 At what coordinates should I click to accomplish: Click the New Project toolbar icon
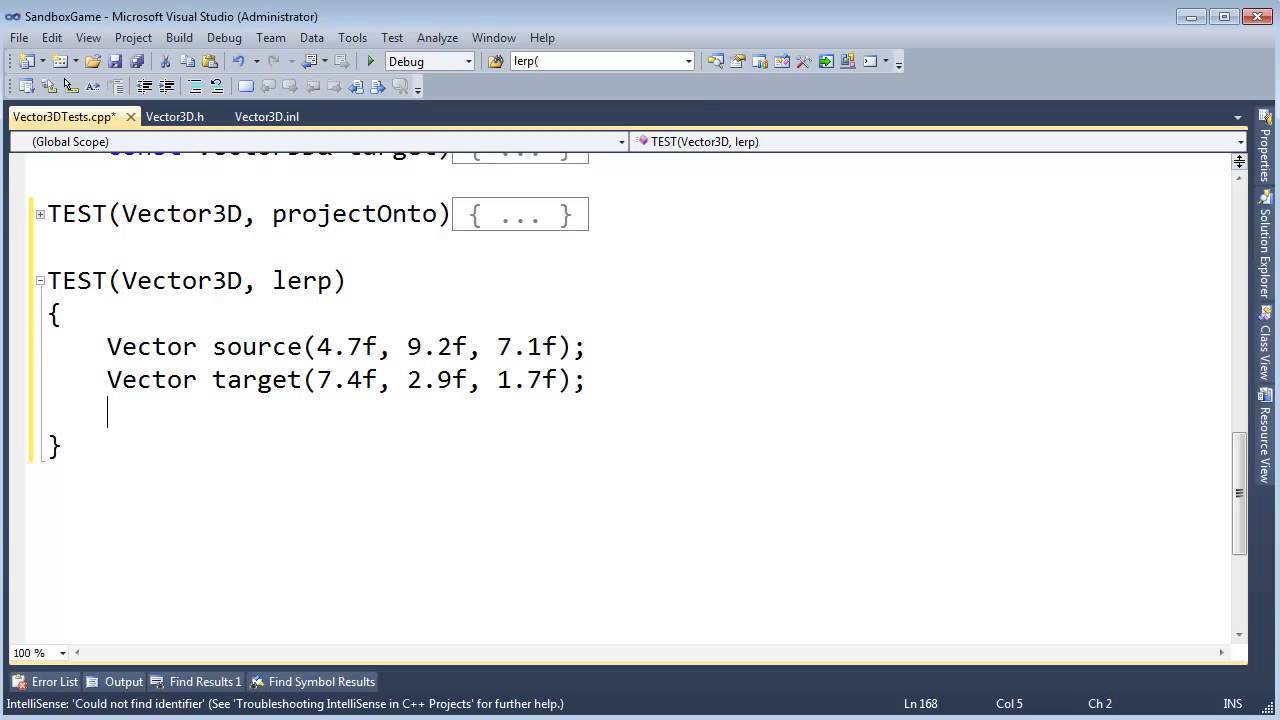tap(26, 61)
